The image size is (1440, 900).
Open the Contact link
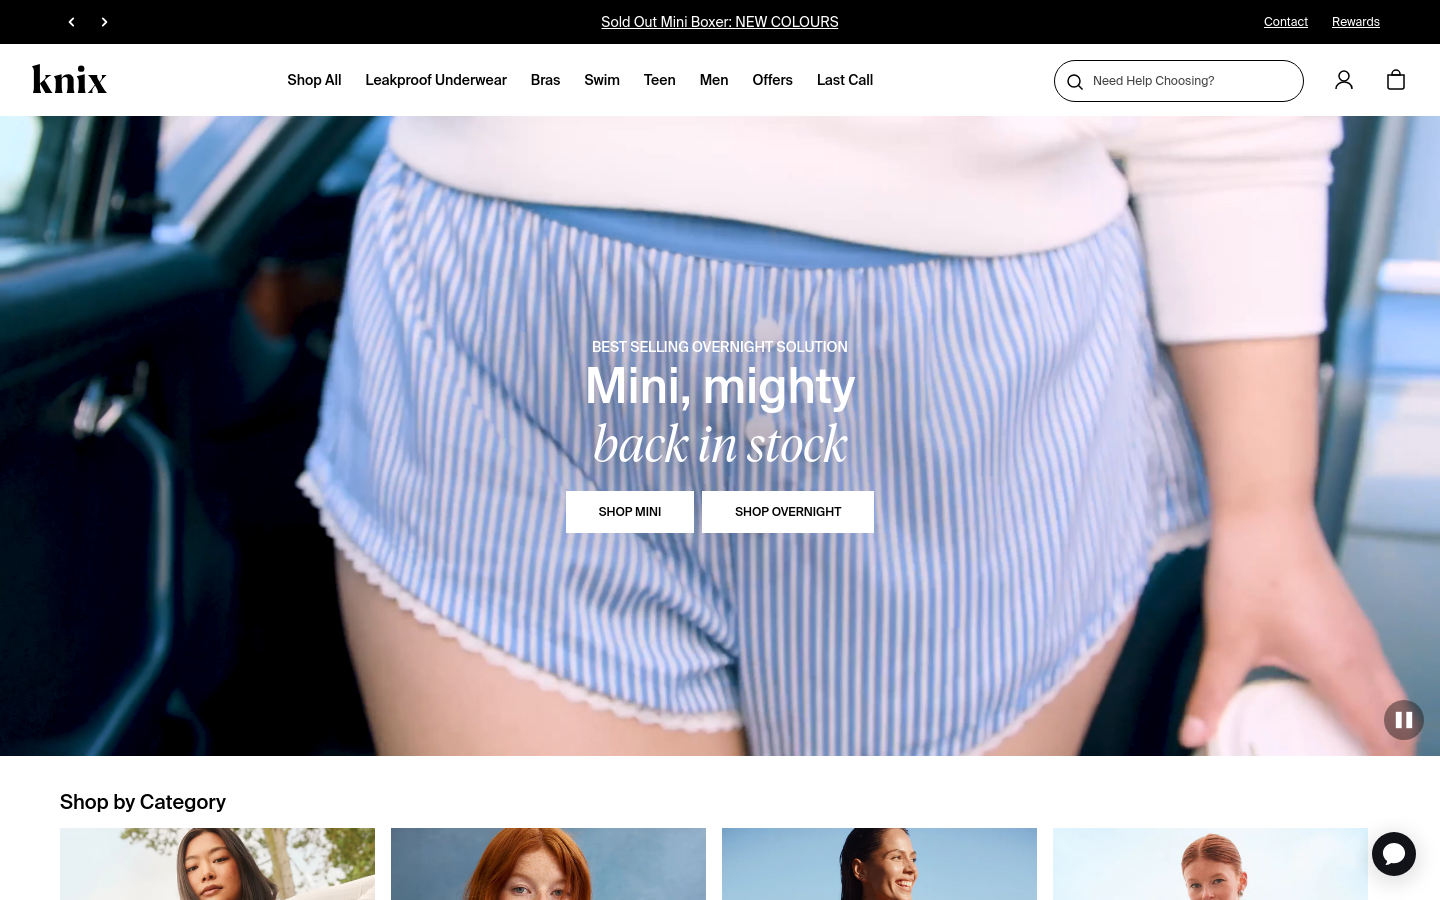click(x=1286, y=22)
